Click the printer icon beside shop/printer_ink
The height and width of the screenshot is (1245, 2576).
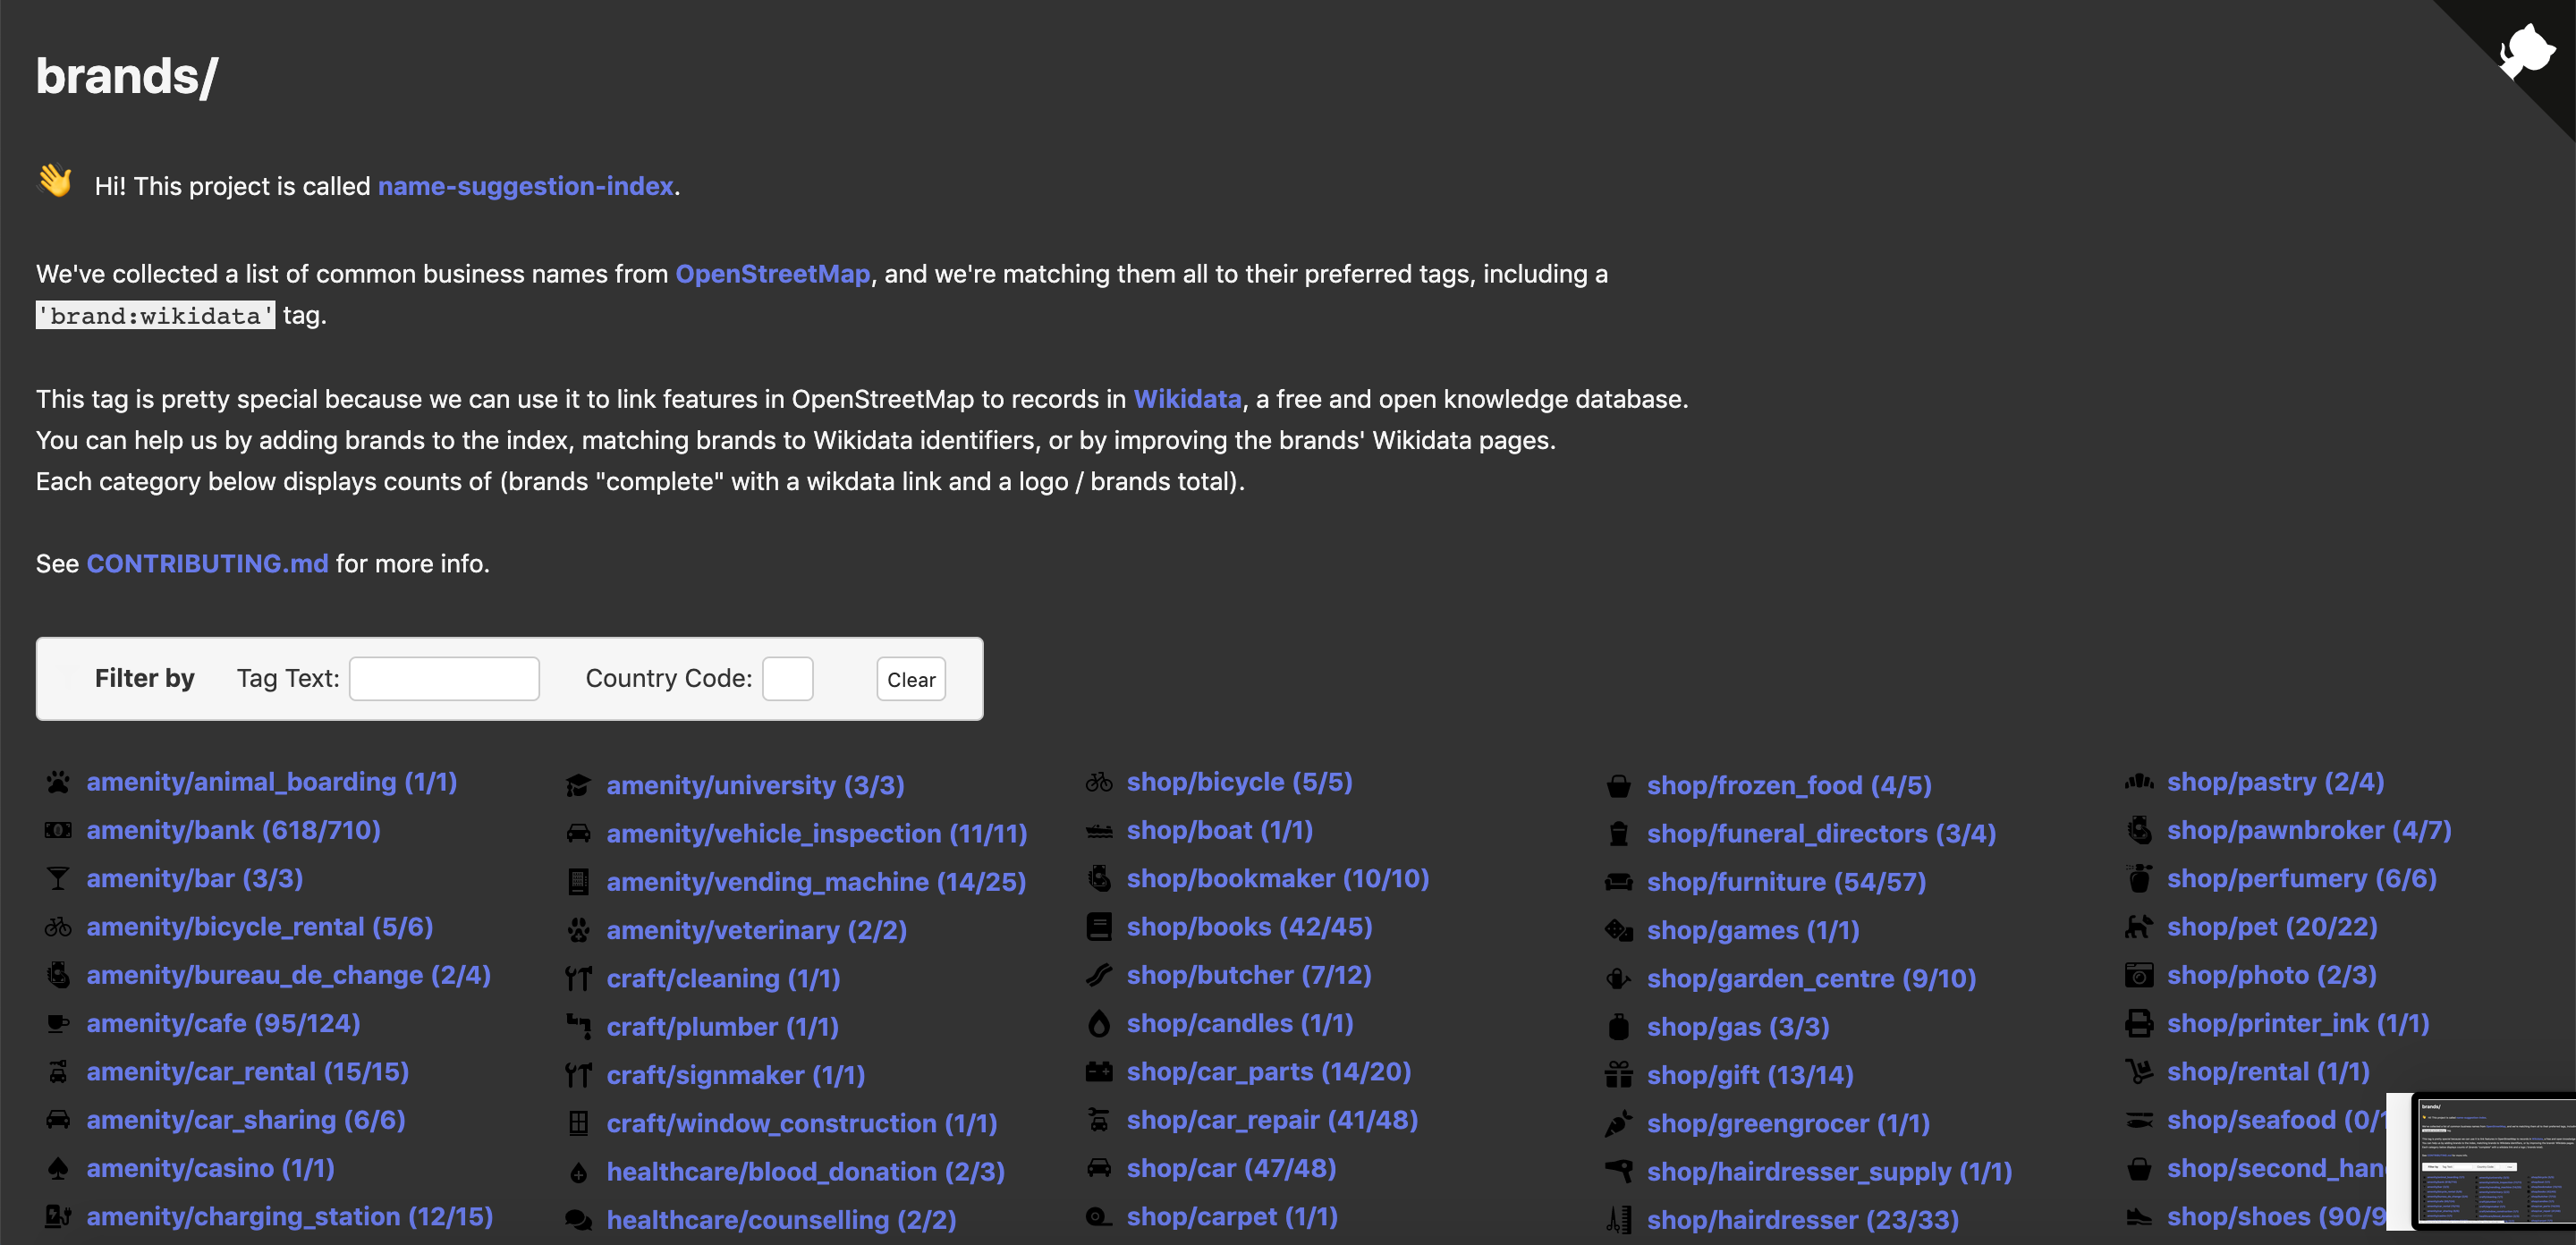click(x=2139, y=1024)
